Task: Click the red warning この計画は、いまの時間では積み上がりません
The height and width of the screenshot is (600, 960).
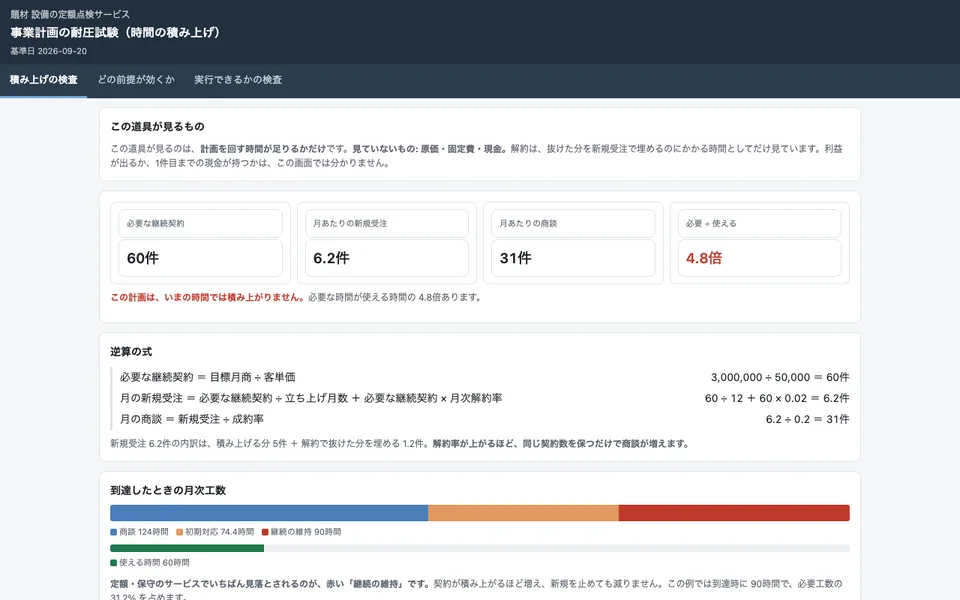Action: coord(208,298)
